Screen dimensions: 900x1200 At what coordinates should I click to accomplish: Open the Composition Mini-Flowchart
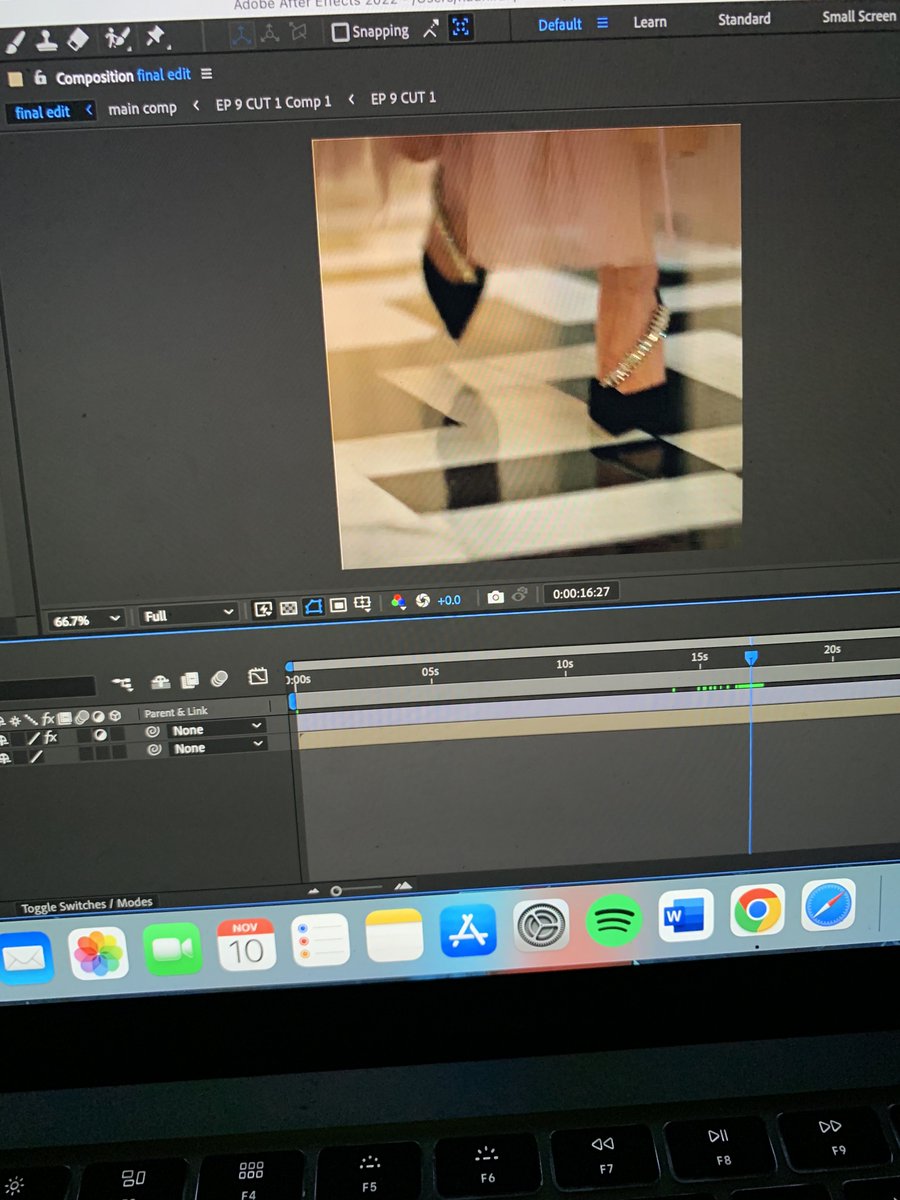pyautogui.click(x=124, y=684)
